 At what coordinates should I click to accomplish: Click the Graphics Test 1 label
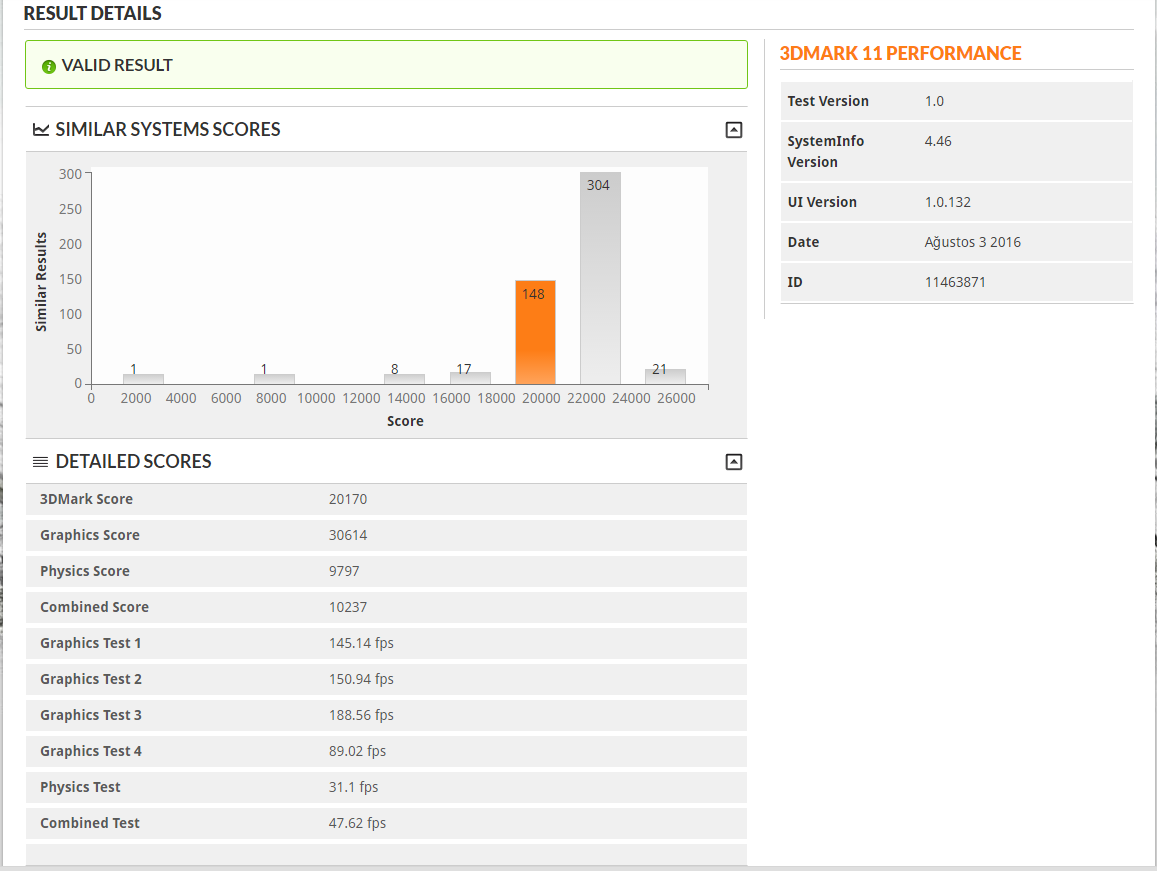pyautogui.click(x=91, y=644)
